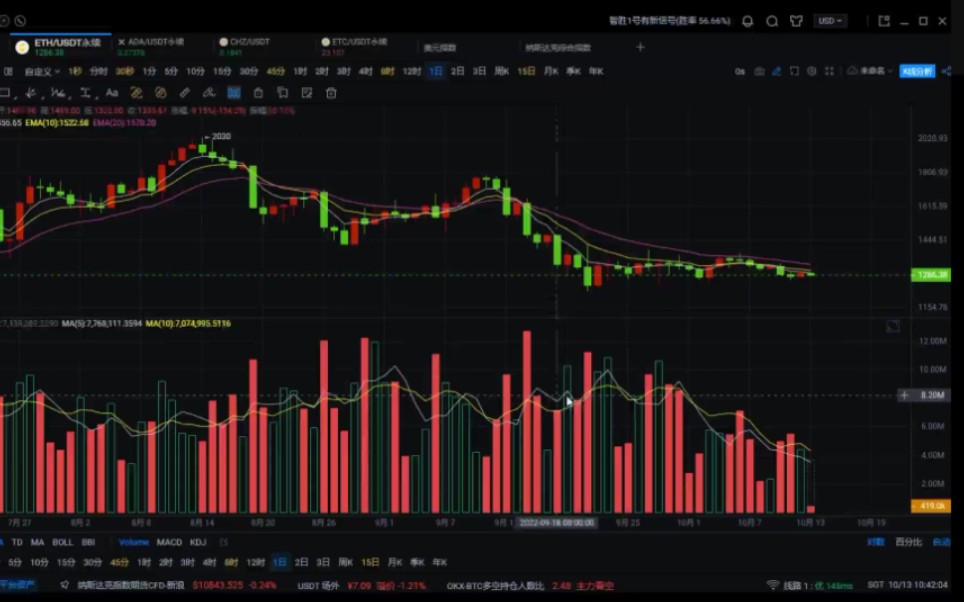
Task: Click the copy drawings icon
Action: pos(282,93)
